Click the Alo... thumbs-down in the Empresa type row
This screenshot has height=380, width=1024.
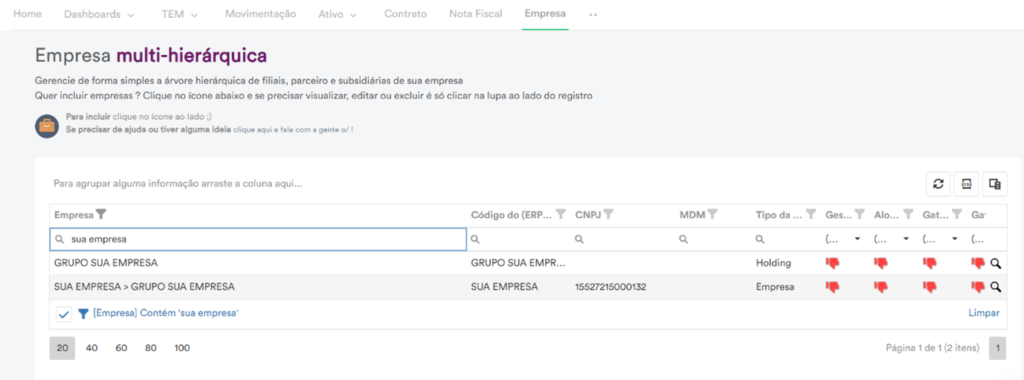click(881, 287)
